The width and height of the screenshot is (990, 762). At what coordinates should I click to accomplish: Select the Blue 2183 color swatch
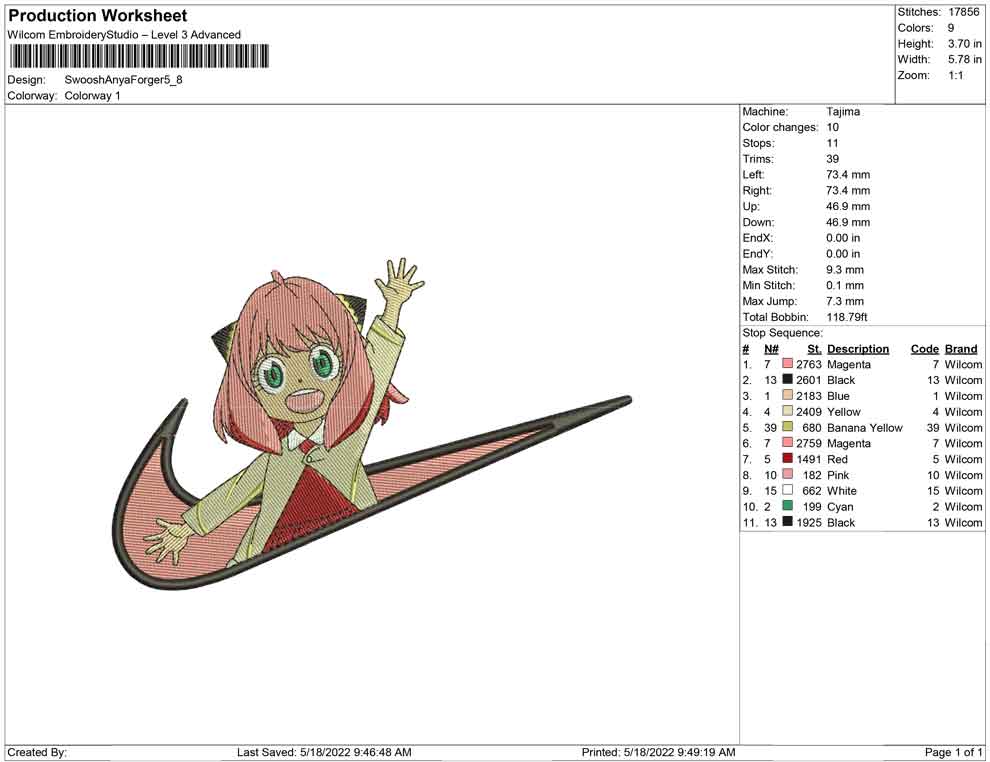[x=787, y=395]
